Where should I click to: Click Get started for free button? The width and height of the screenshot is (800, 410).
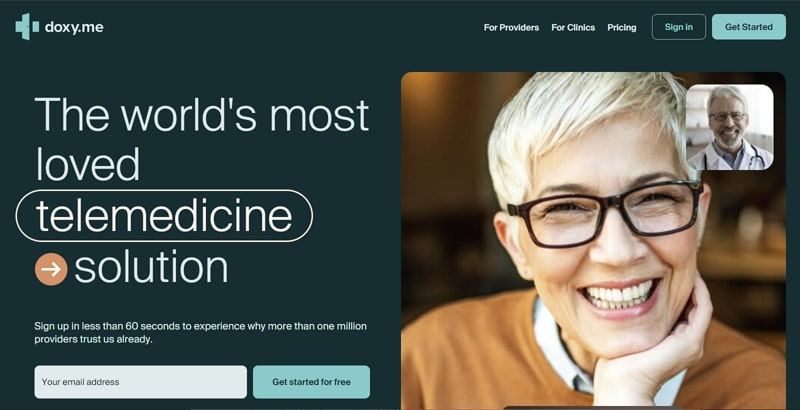(311, 382)
